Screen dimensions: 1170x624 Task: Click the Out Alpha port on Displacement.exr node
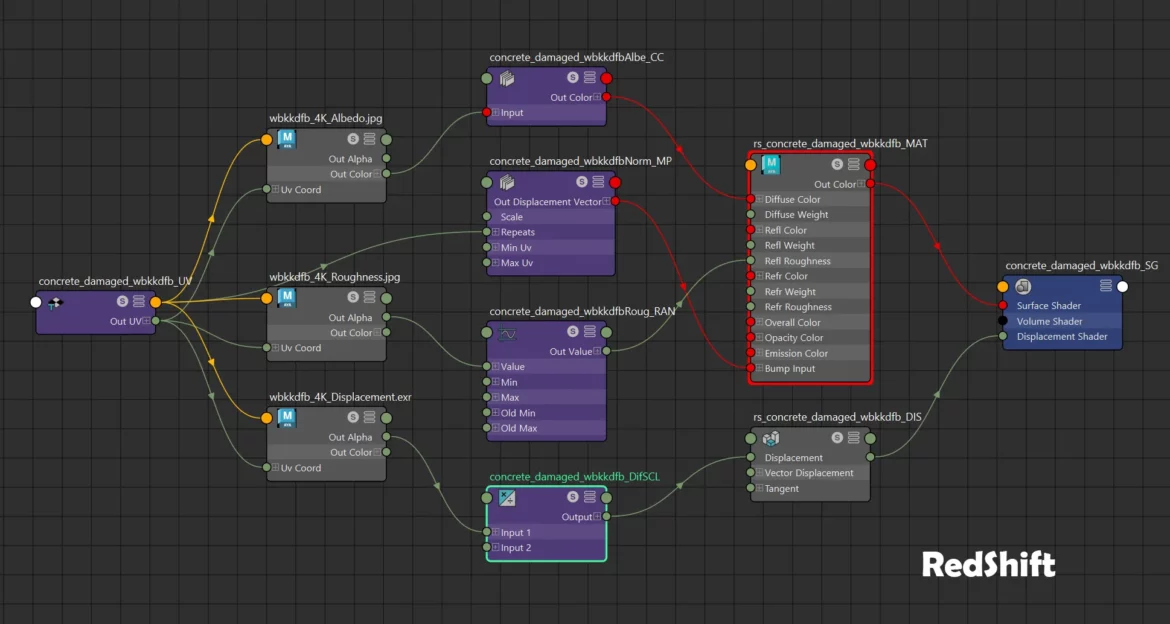(386, 437)
